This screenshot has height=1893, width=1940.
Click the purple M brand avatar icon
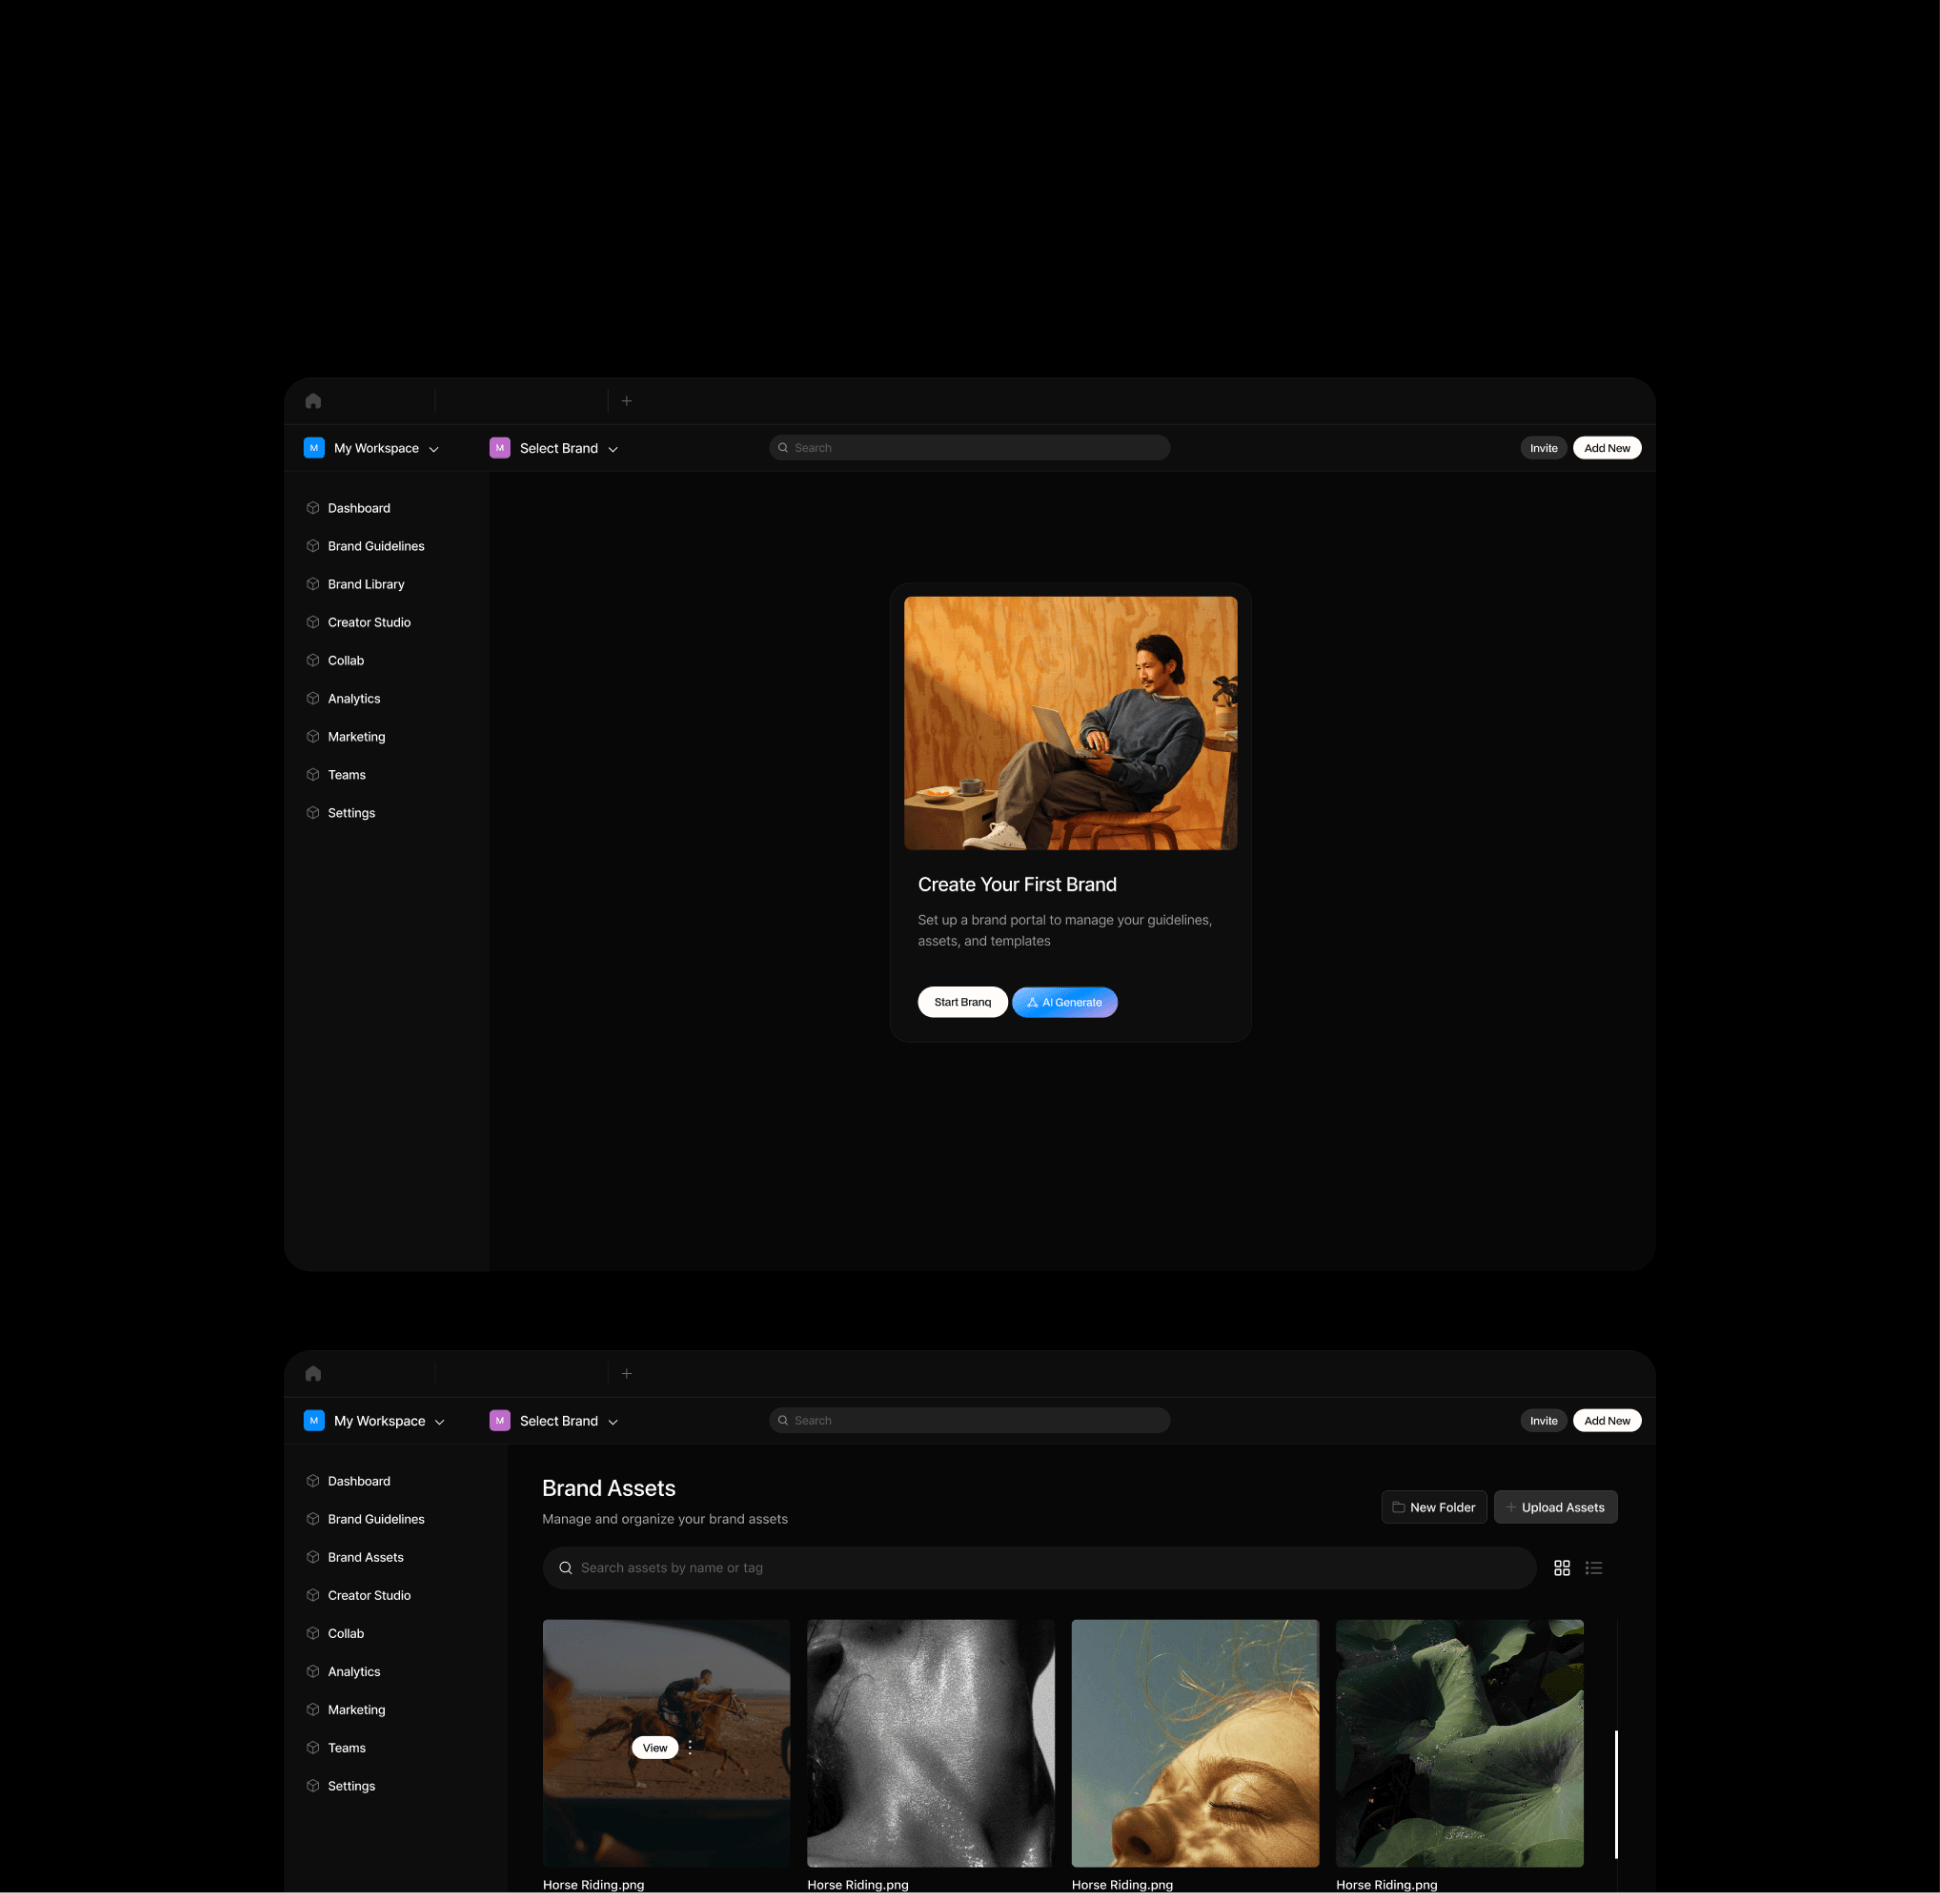pos(500,447)
